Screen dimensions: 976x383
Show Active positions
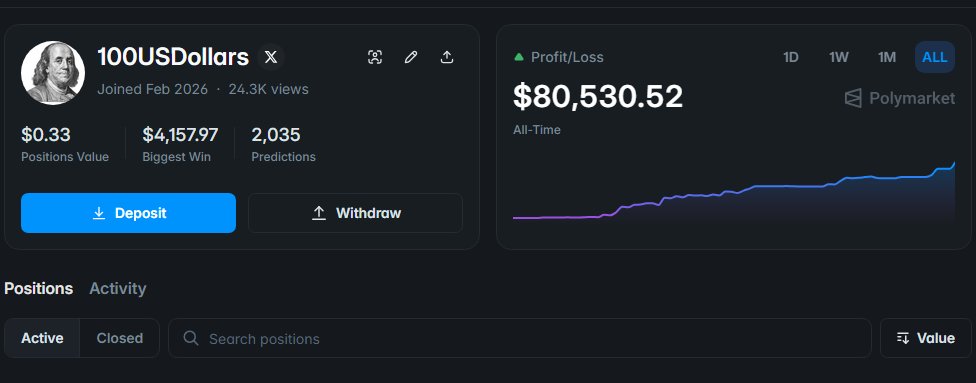coord(42,338)
